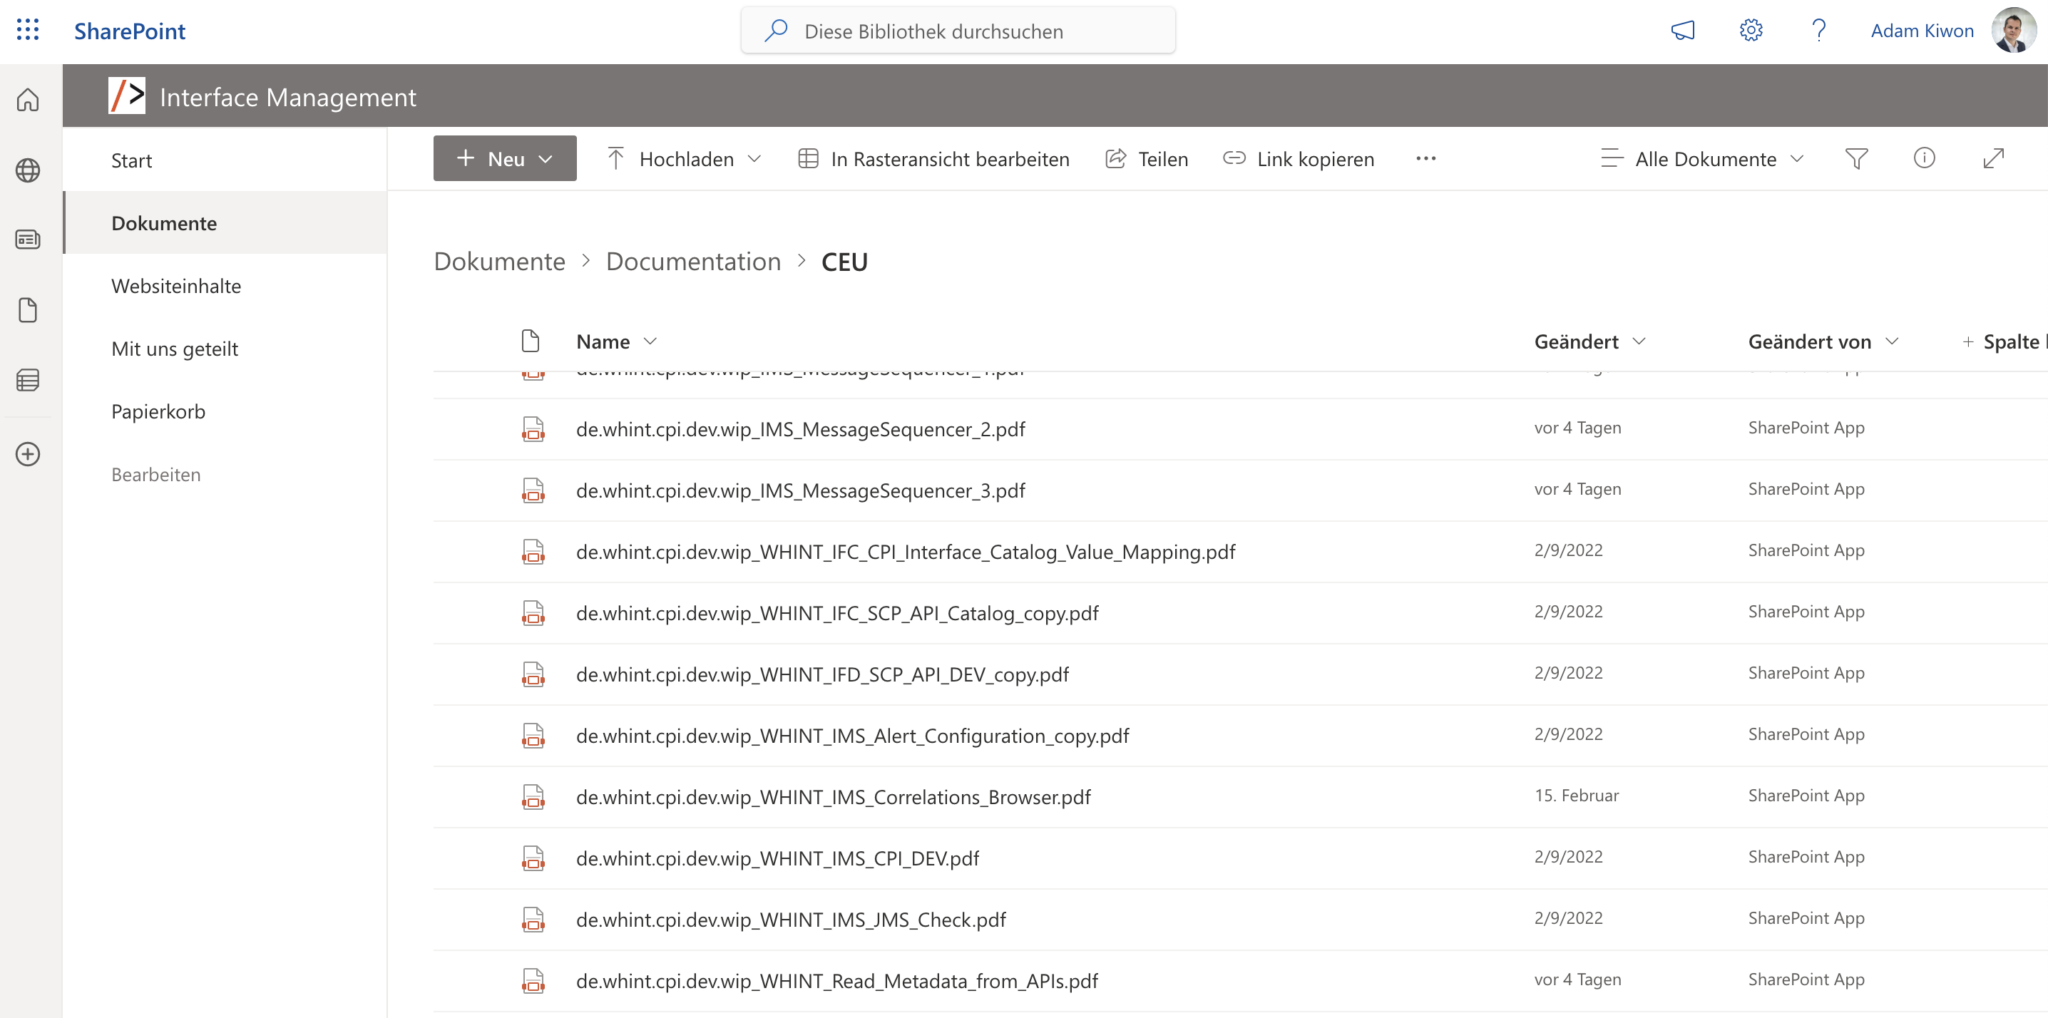Image resolution: width=2048 pixels, height=1018 pixels.
Task: Click the Teilen share button
Action: [1147, 159]
